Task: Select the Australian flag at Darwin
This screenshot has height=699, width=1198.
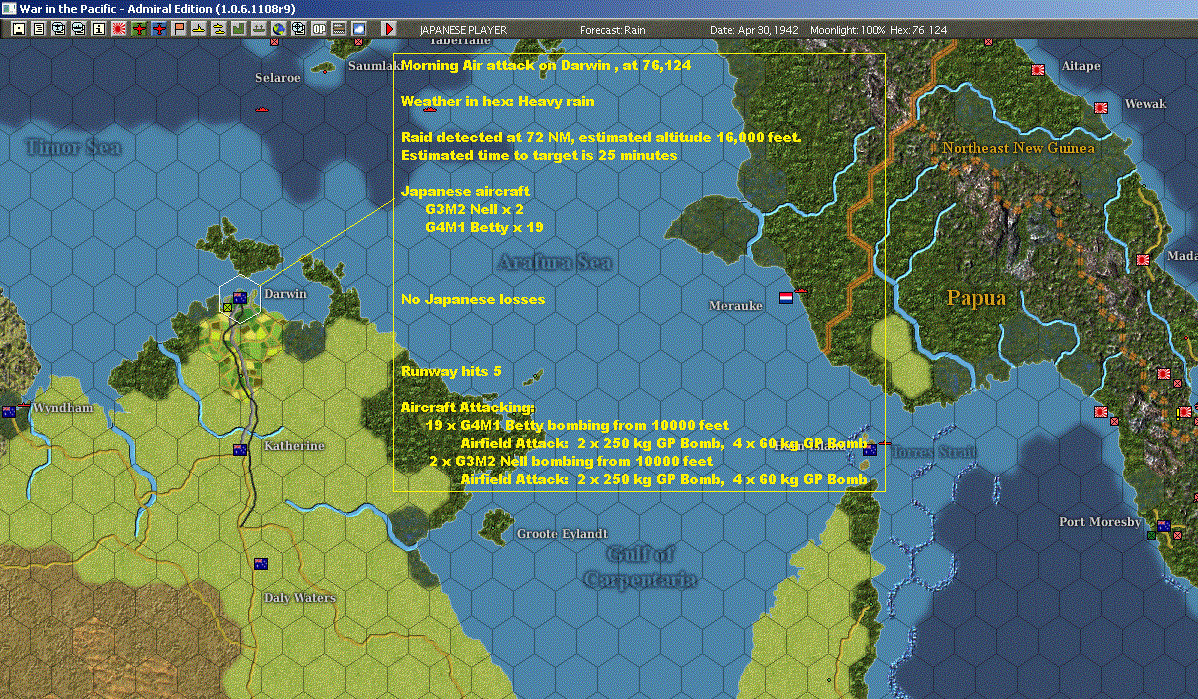Action: pyautogui.click(x=240, y=297)
